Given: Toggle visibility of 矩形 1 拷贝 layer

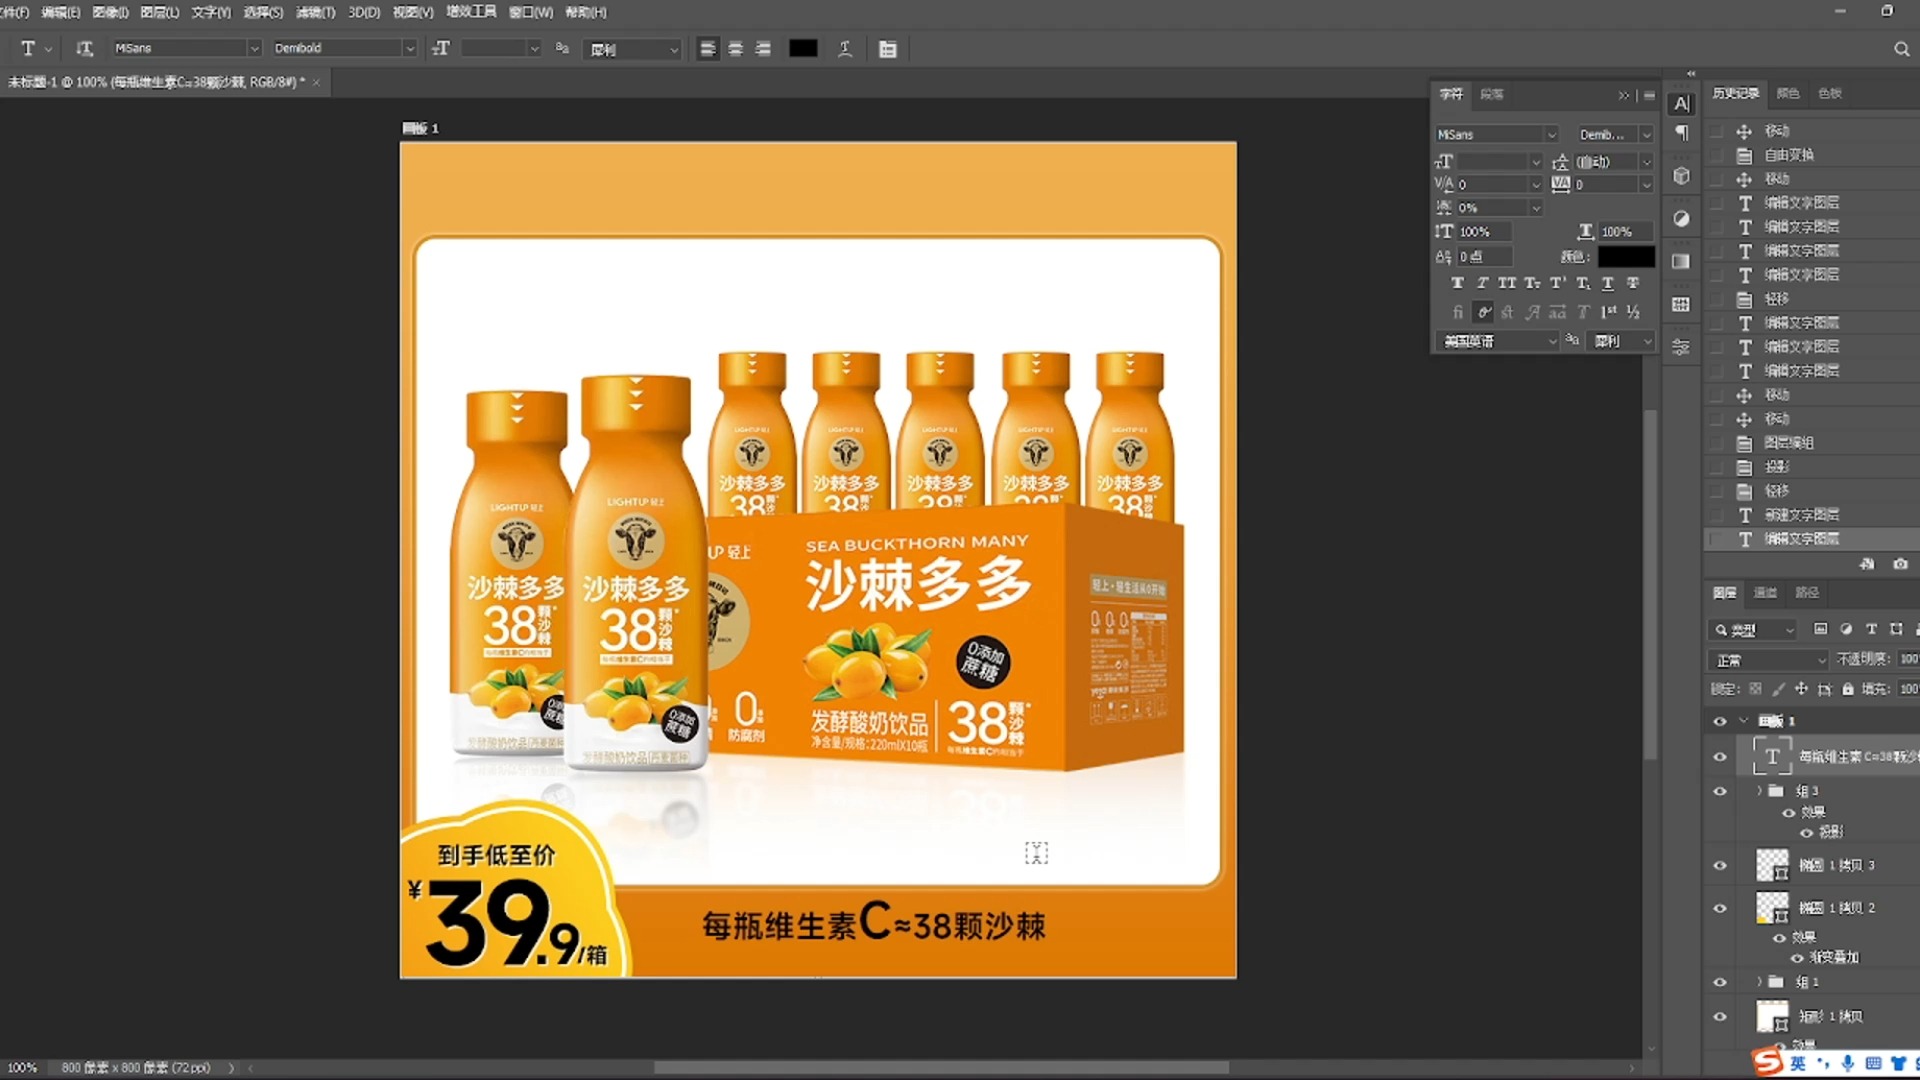Looking at the screenshot, I should click(x=1719, y=1017).
